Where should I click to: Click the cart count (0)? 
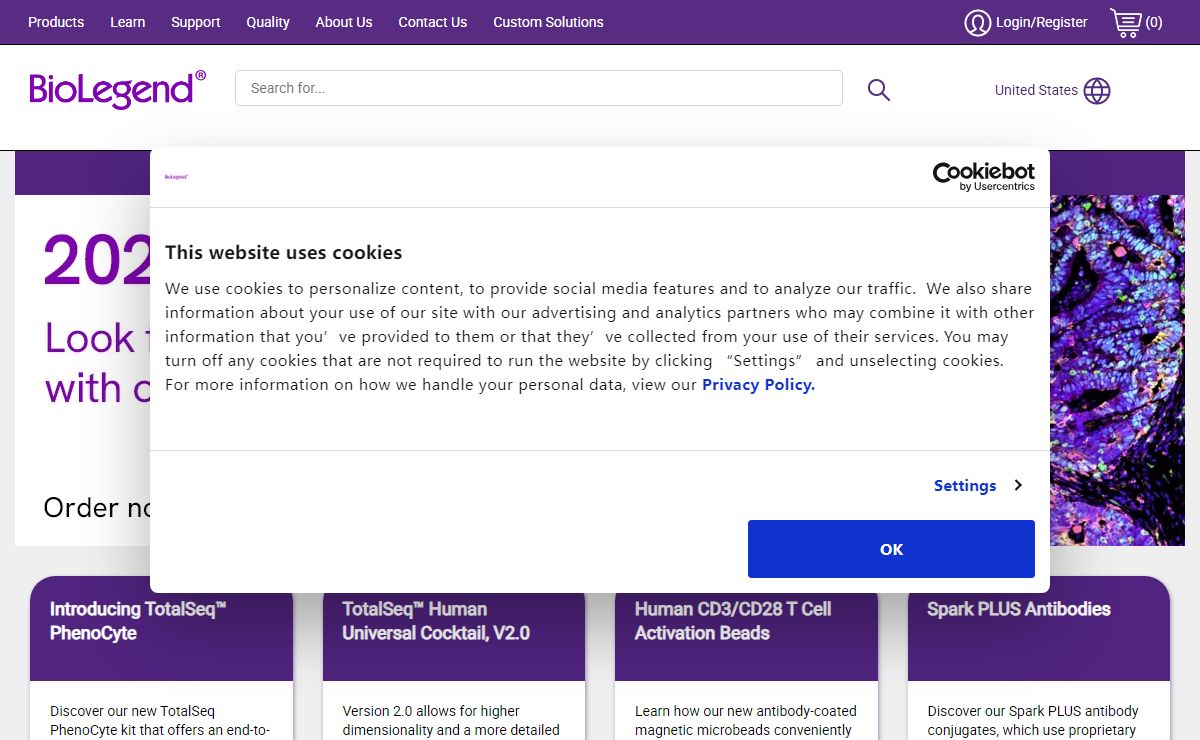tap(1154, 22)
